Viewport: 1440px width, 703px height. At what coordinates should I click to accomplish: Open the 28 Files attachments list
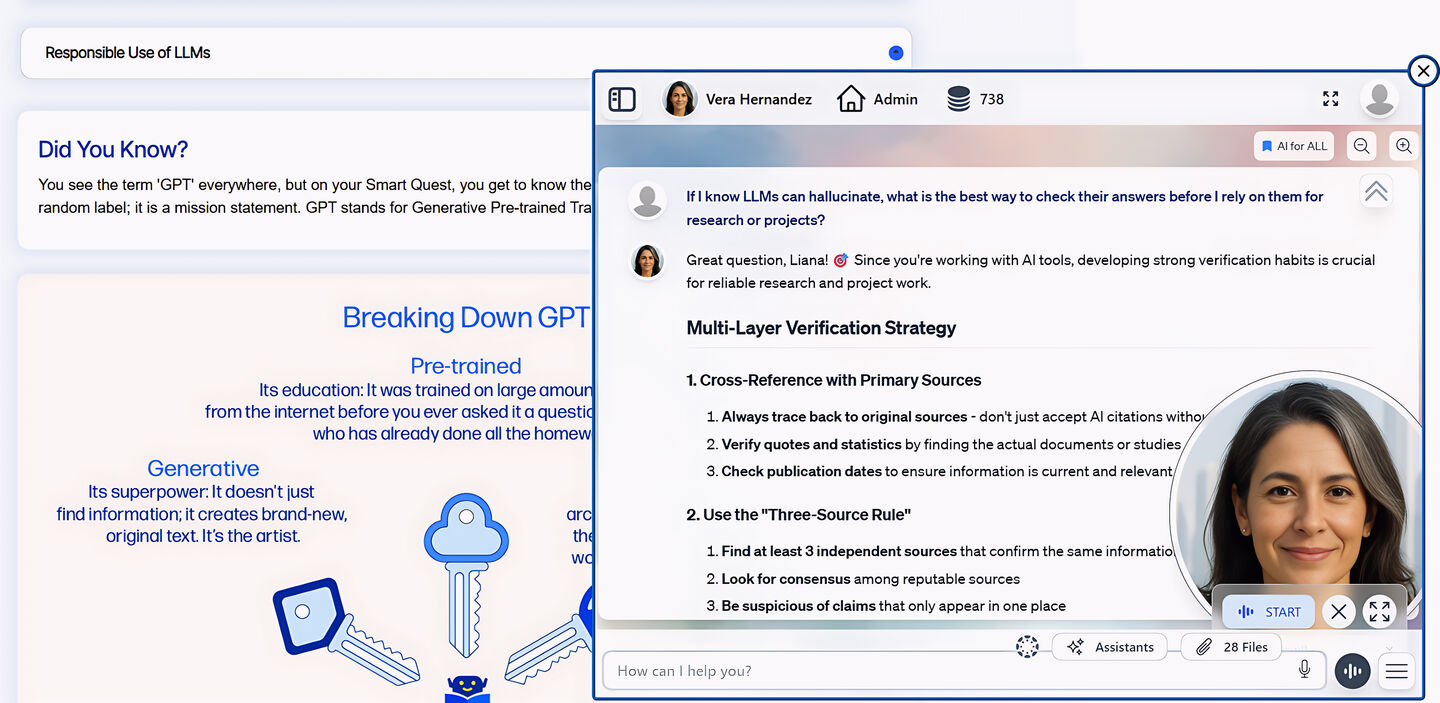[x=1232, y=647]
